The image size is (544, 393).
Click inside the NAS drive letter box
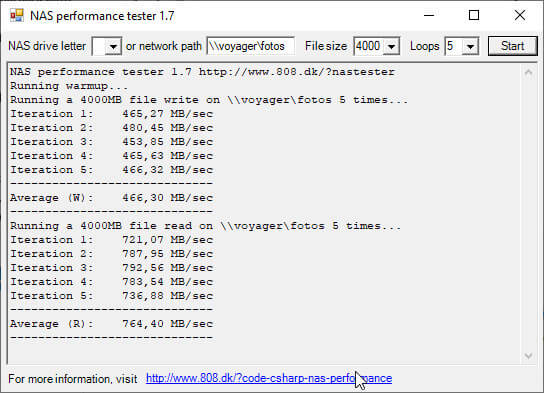pyautogui.click(x=100, y=46)
